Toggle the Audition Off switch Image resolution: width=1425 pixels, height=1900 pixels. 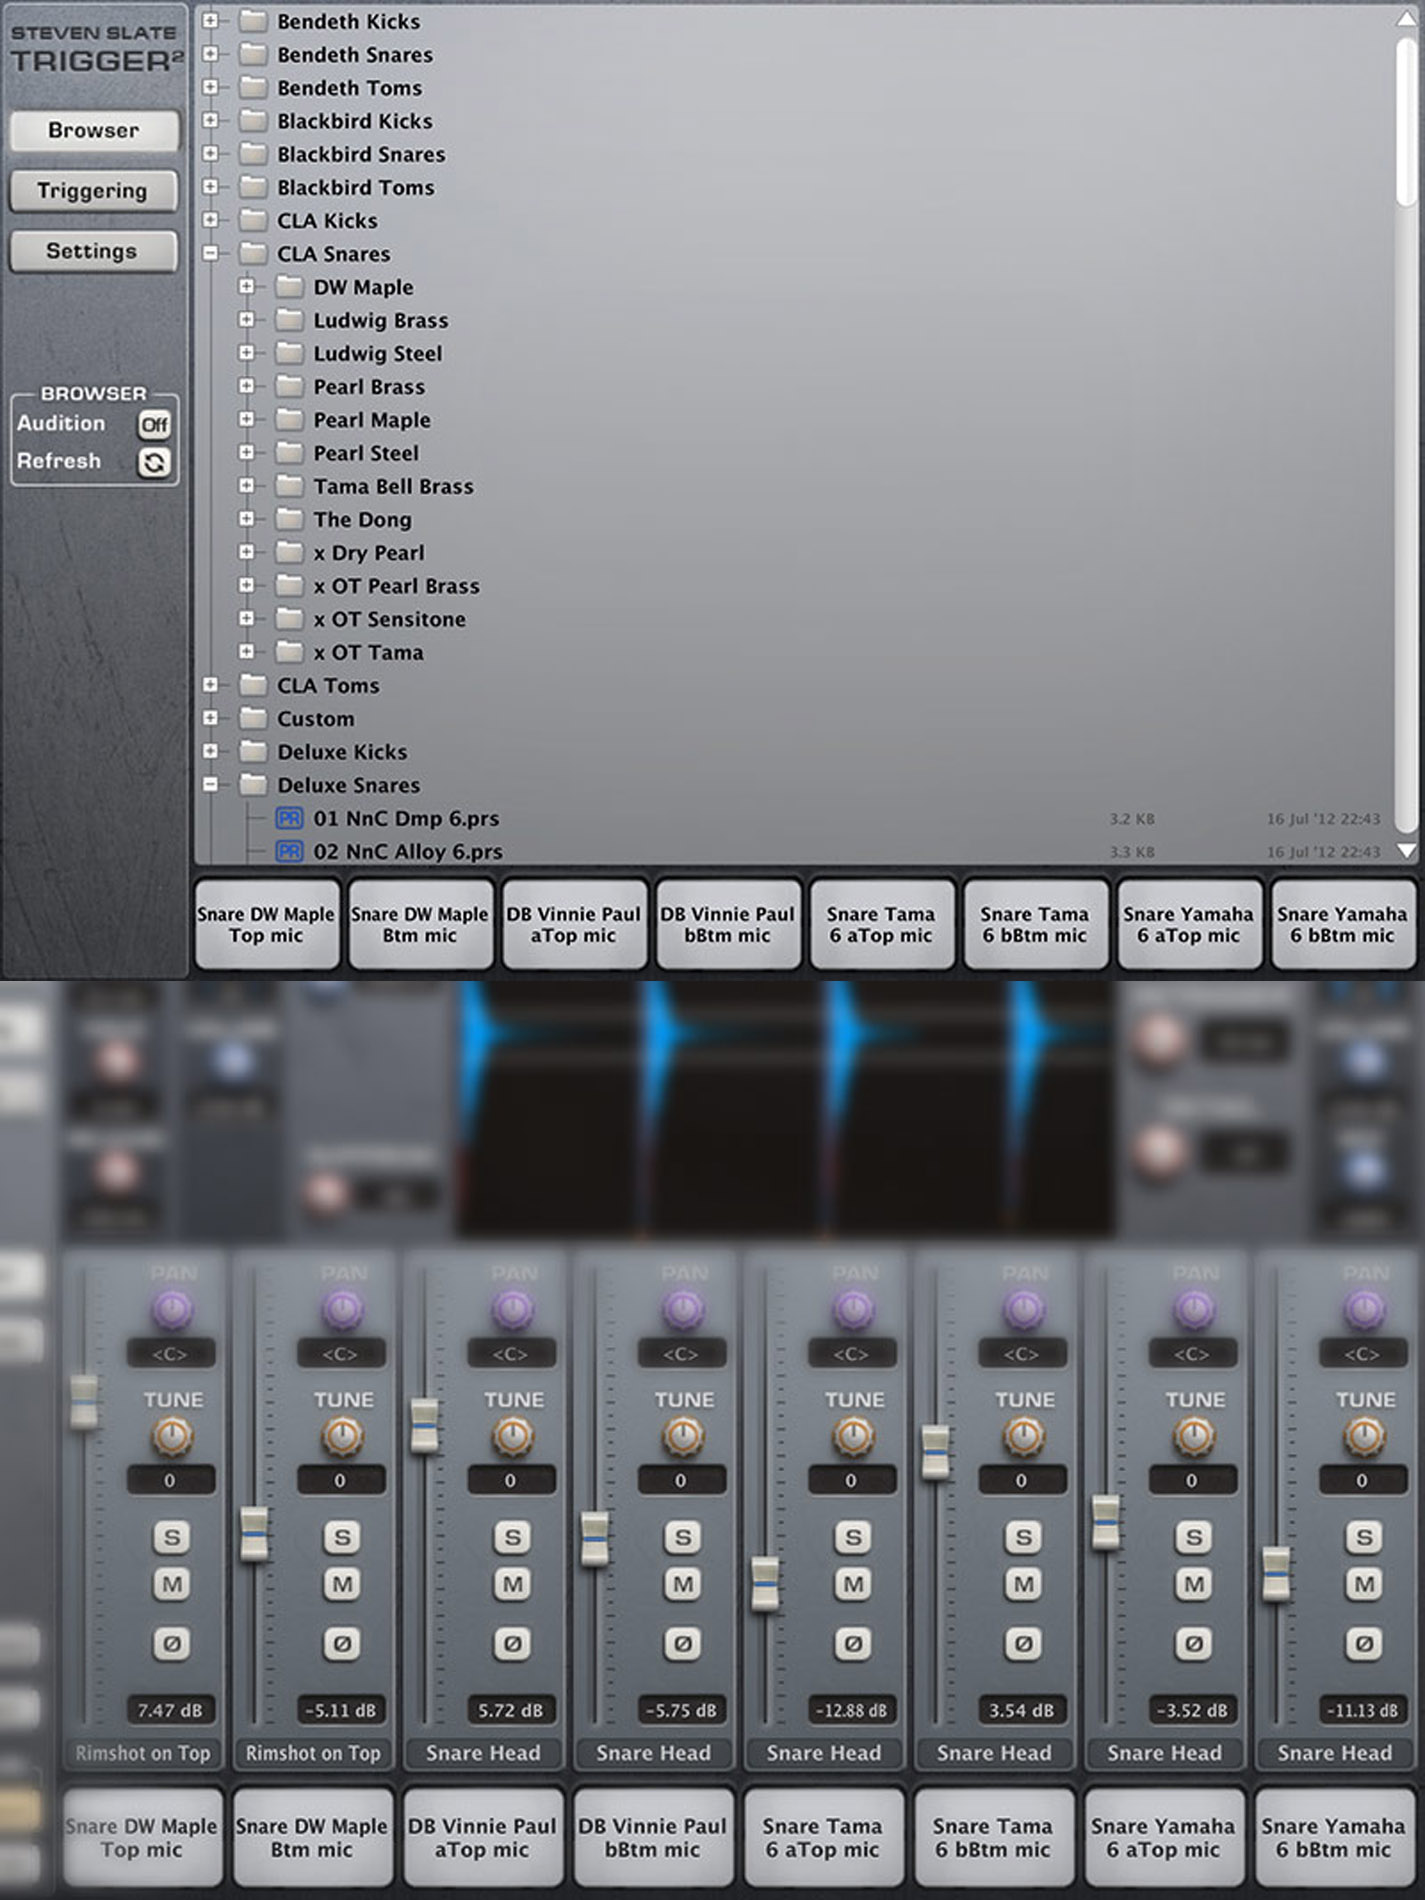[x=154, y=424]
